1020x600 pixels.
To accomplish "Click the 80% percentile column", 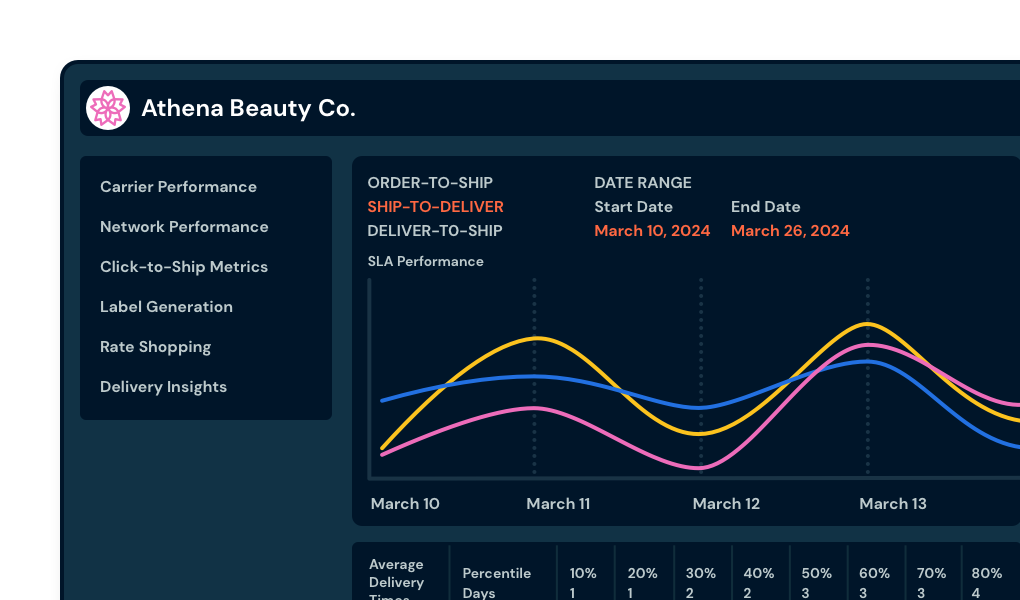I will (x=987, y=582).
